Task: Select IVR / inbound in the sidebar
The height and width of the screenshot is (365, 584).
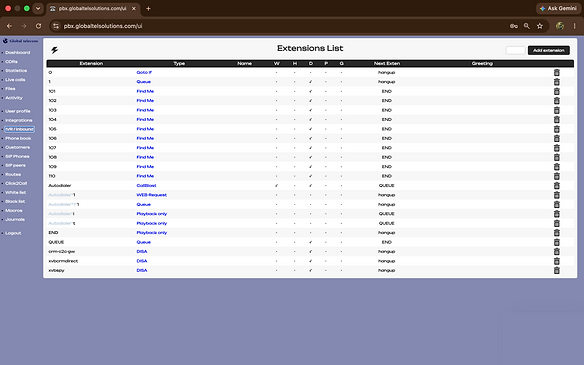Action: coord(19,129)
